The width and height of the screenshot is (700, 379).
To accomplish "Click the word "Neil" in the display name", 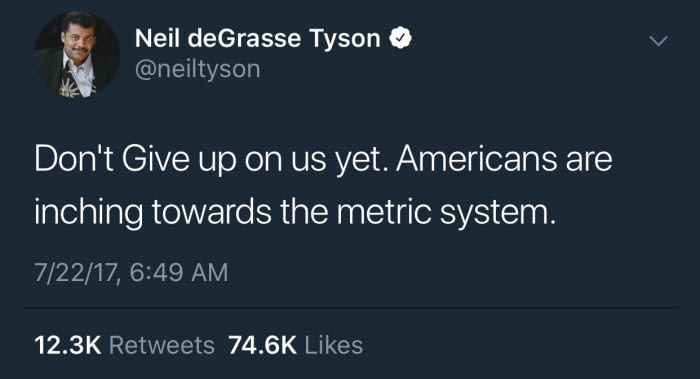I will [x=157, y=38].
